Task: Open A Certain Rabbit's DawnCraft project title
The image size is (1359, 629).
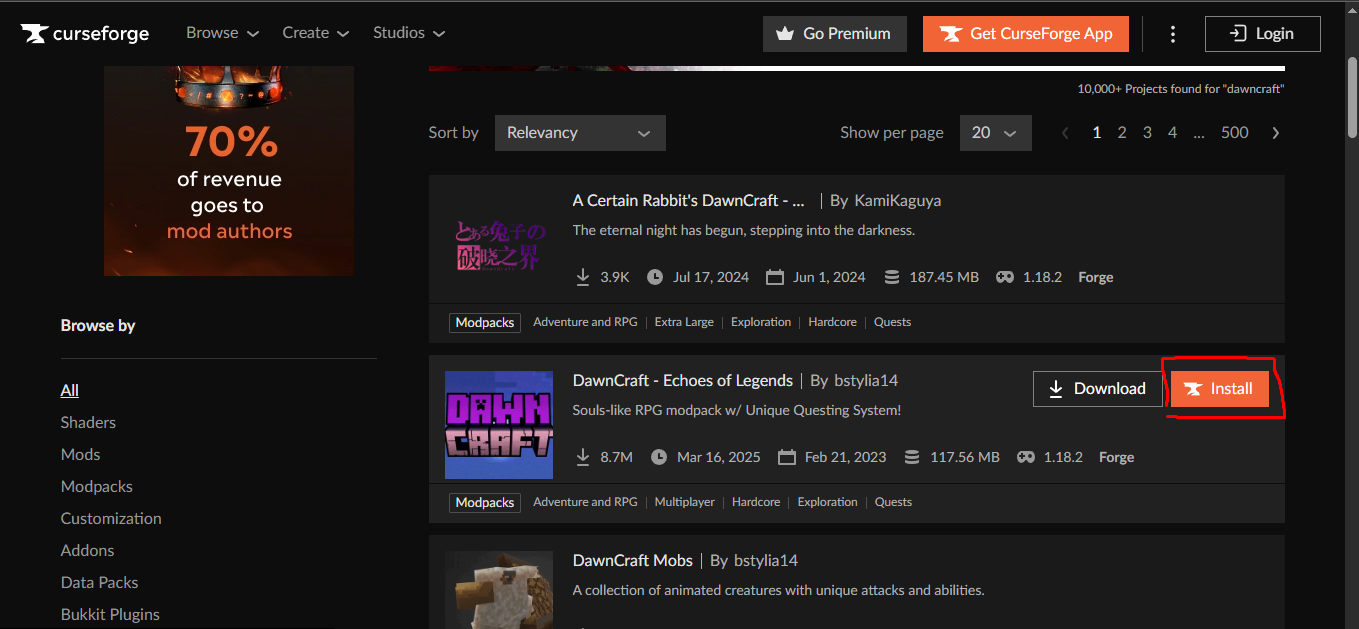Action: (689, 200)
